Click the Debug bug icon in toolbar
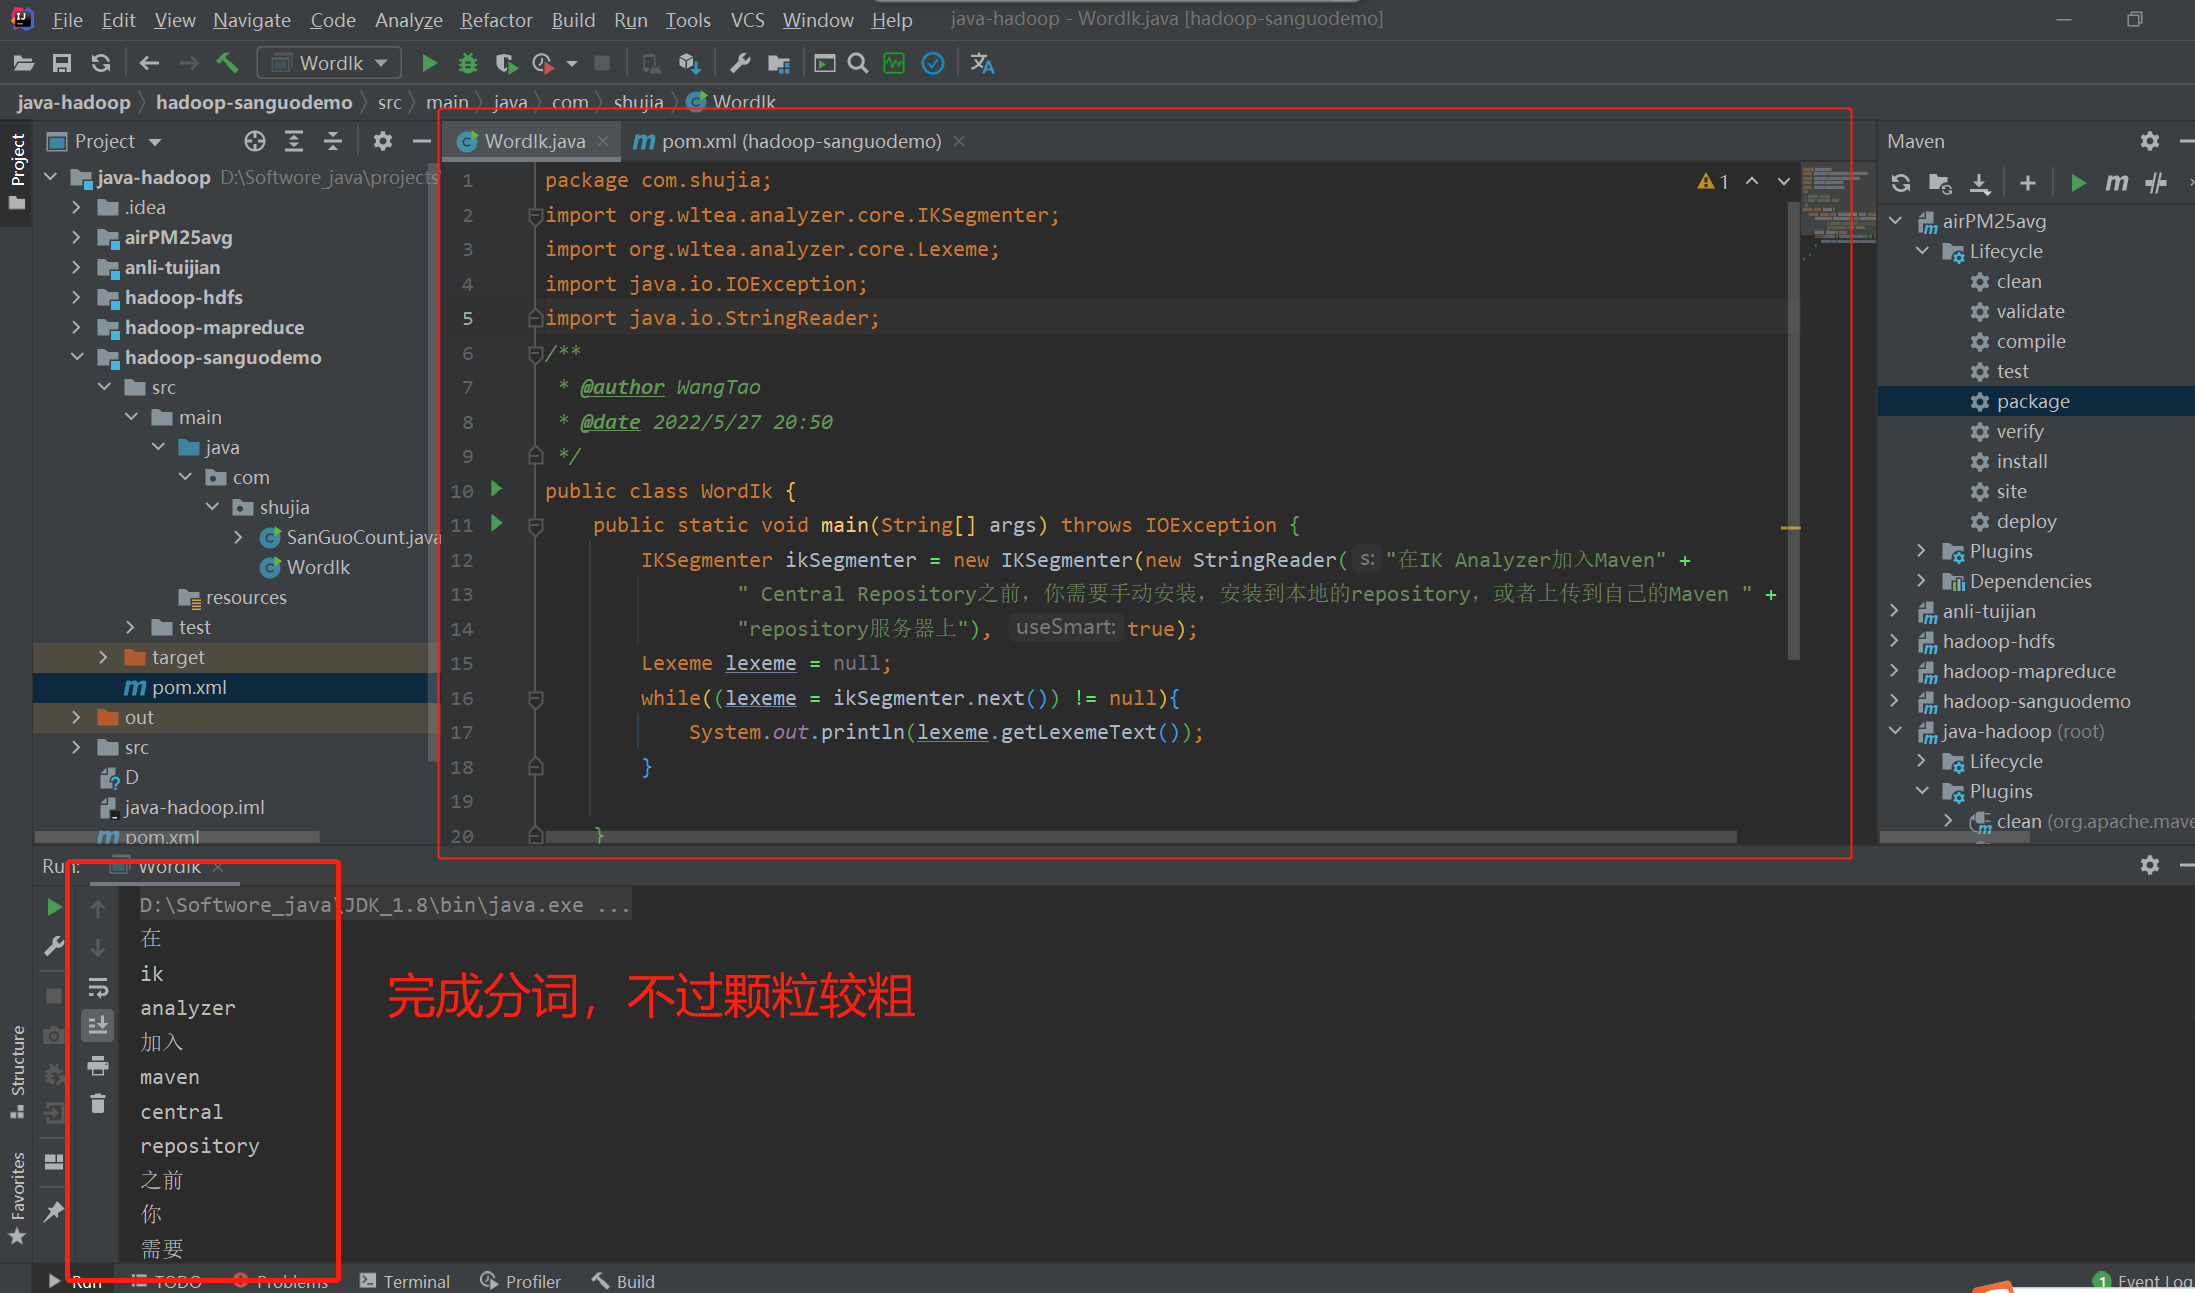This screenshot has height=1293, width=2195. (x=467, y=63)
